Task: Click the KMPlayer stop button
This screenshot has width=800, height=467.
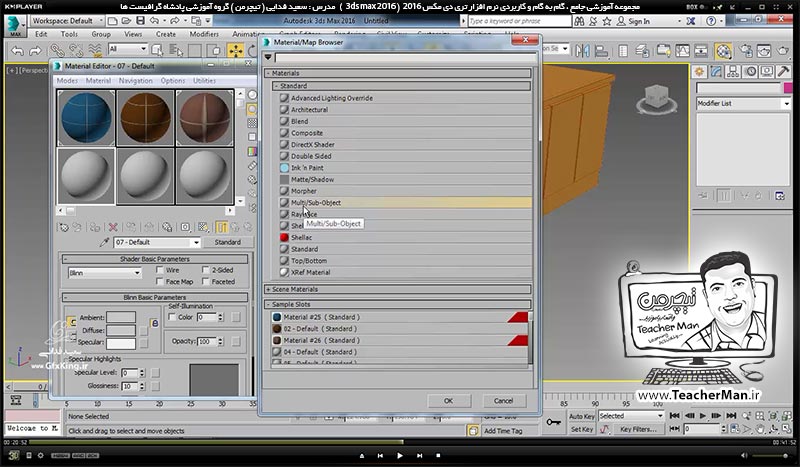Action: pos(438,455)
